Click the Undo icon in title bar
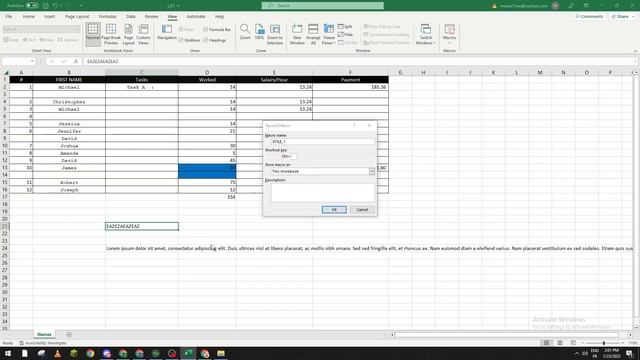 tap(55, 6)
